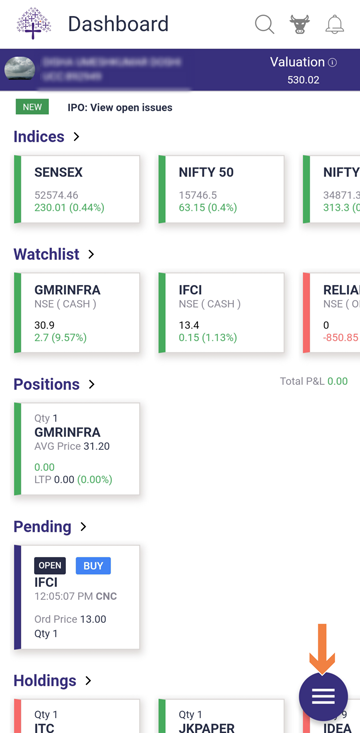The image size is (360, 733).
Task: Expand the Watchlist section chevron
Action: (91, 254)
